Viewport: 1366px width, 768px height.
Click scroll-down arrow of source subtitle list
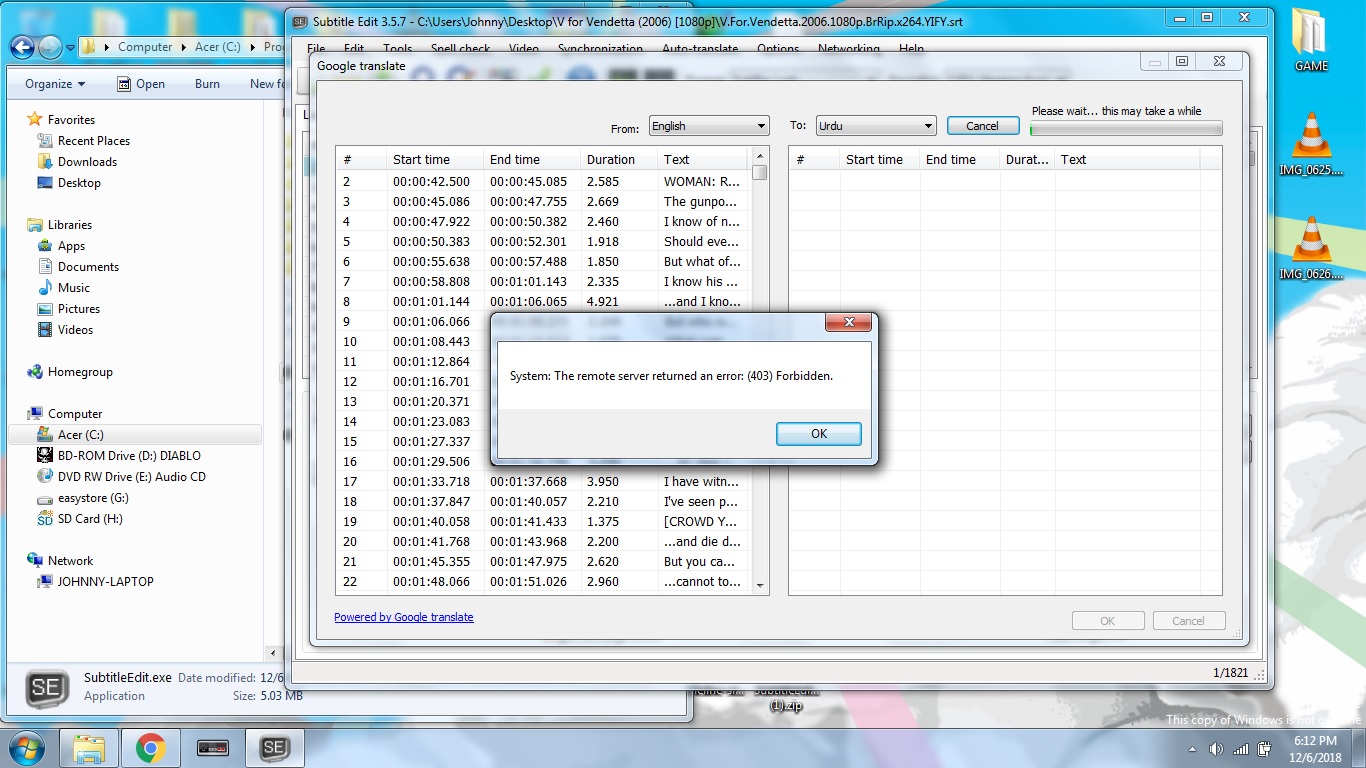point(760,585)
